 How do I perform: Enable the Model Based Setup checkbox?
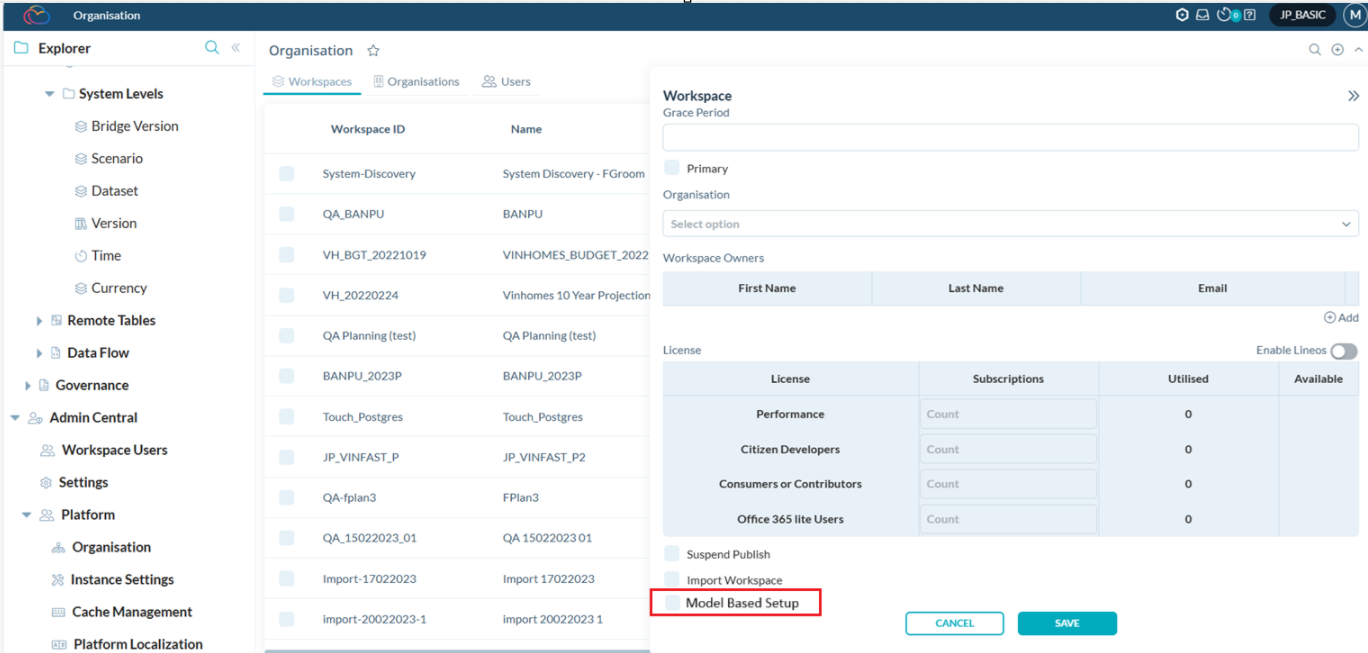tap(672, 603)
